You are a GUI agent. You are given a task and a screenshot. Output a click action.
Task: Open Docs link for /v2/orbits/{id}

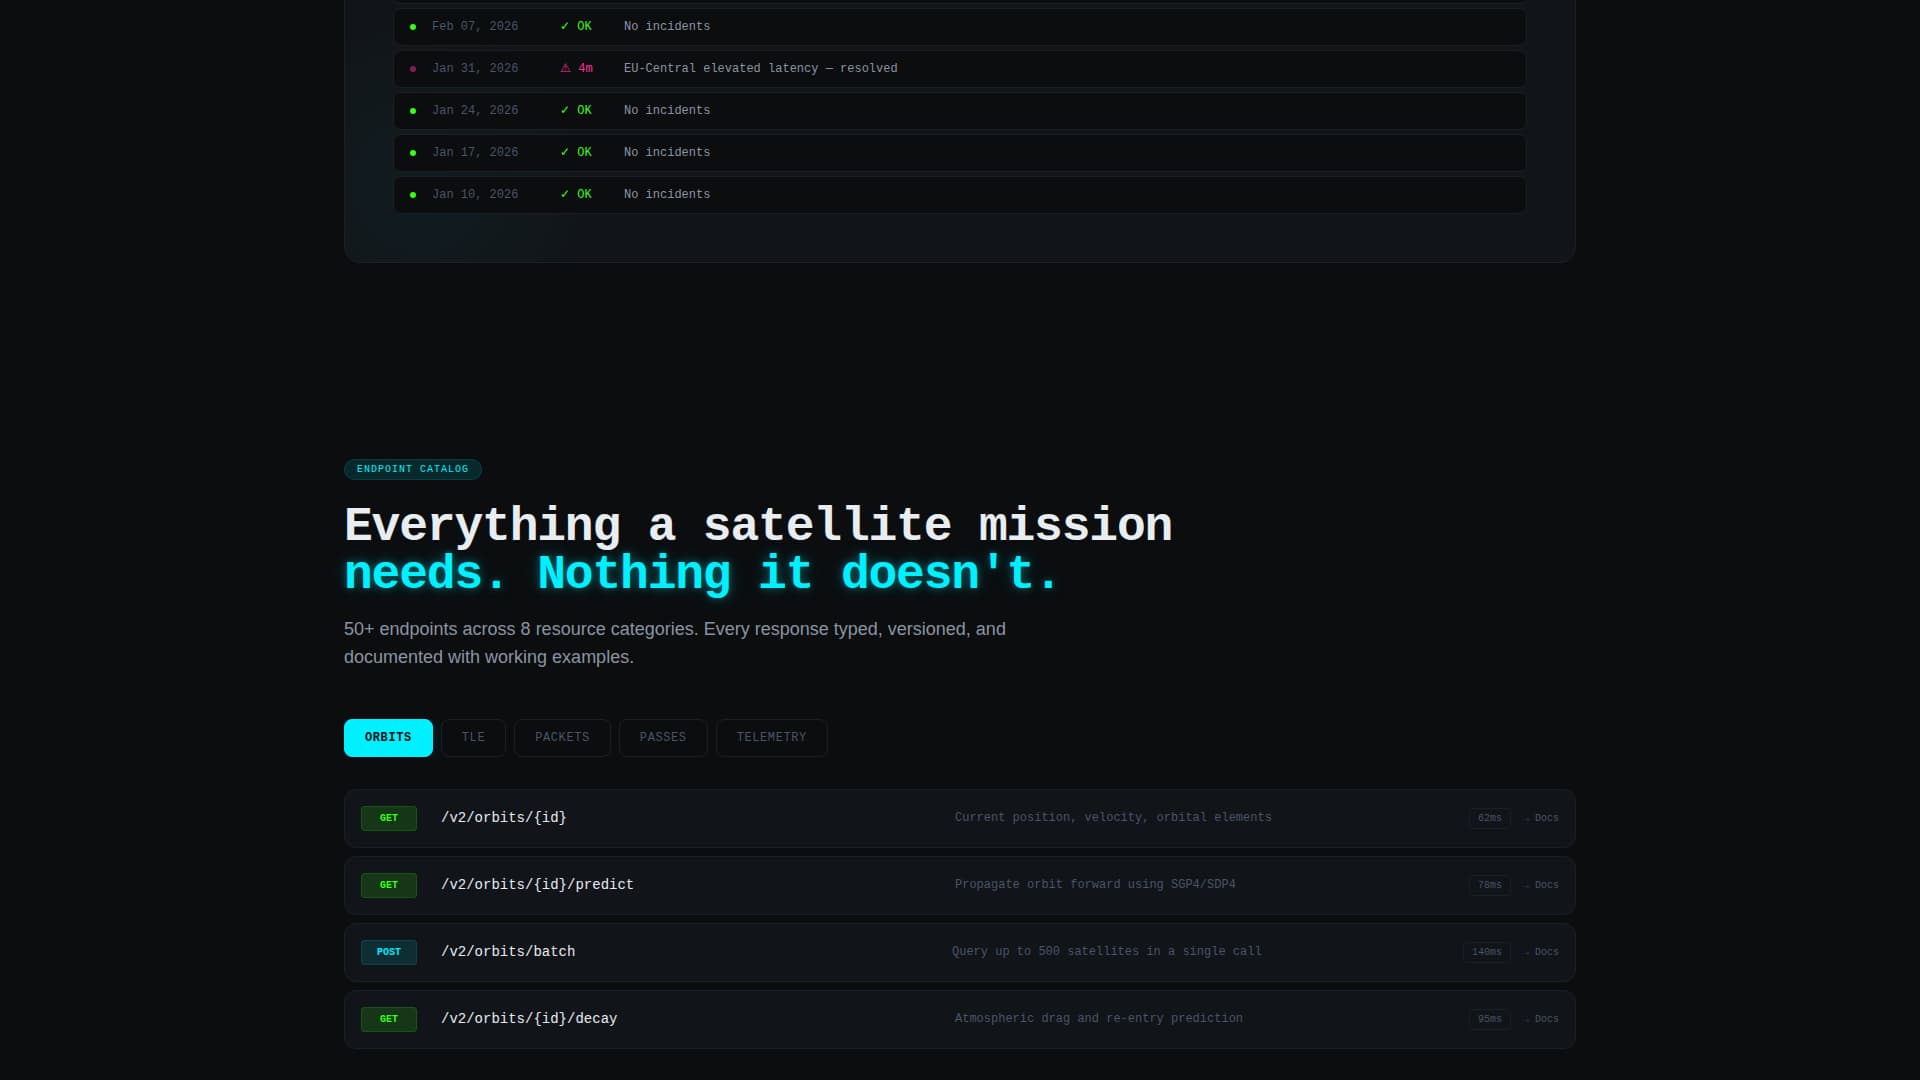tap(1541, 818)
